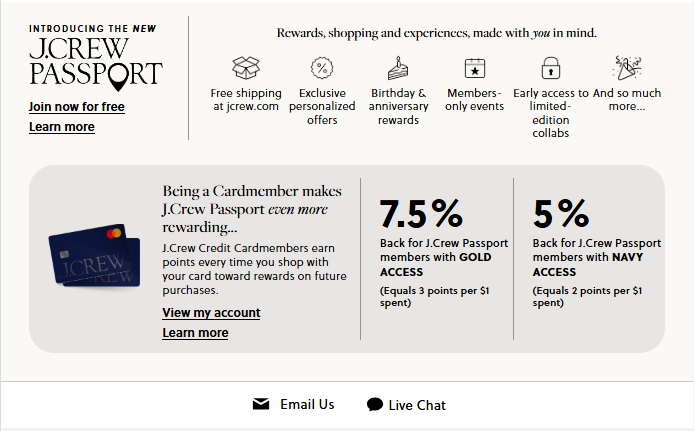Image resolution: width=694 pixels, height=431 pixels.
Task: Click Learn more in Cardmember section
Action: pos(195,333)
